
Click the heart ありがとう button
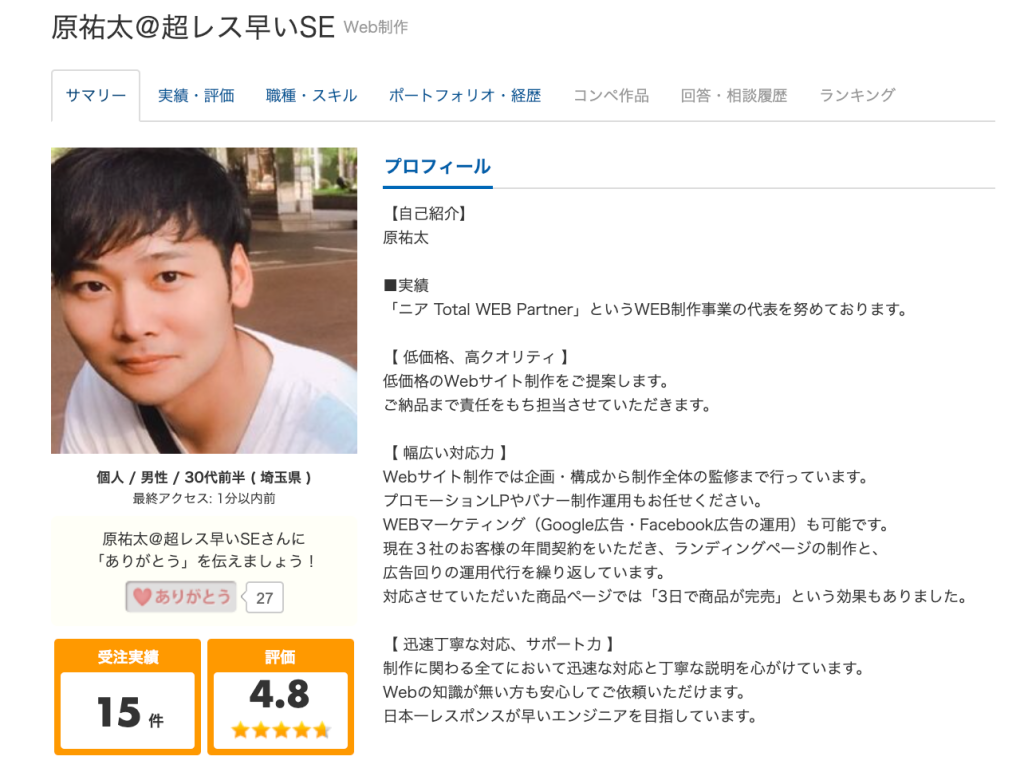181,596
